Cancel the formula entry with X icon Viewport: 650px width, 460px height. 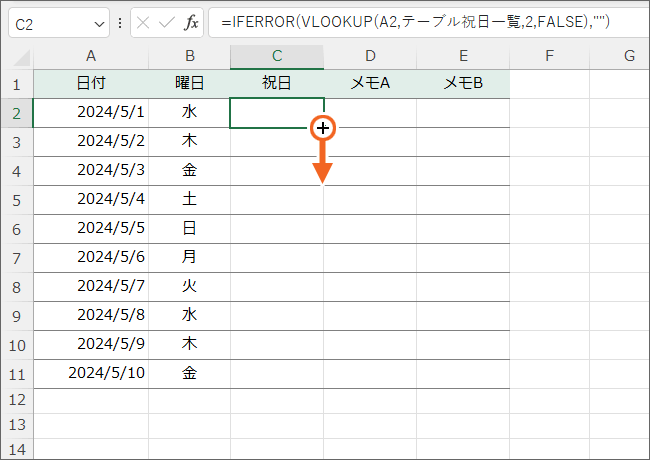pos(143,23)
